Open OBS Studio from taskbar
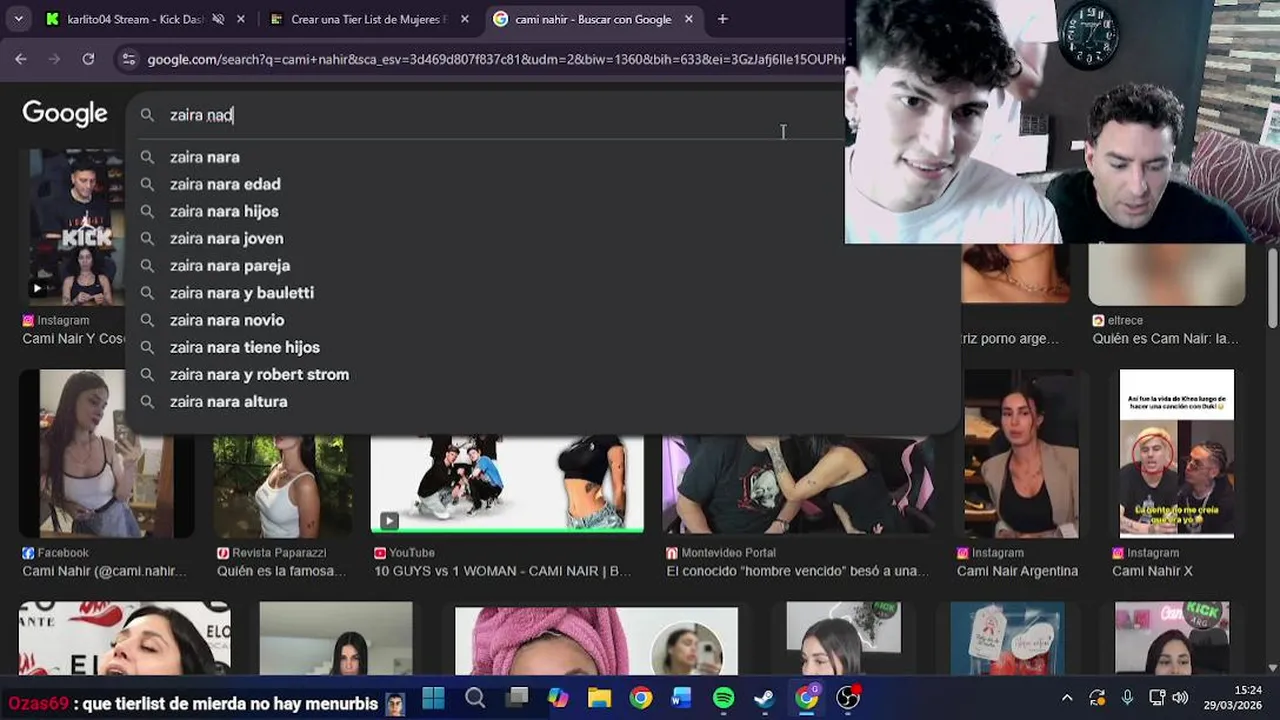Image resolution: width=1280 pixels, height=720 pixels. [x=848, y=698]
